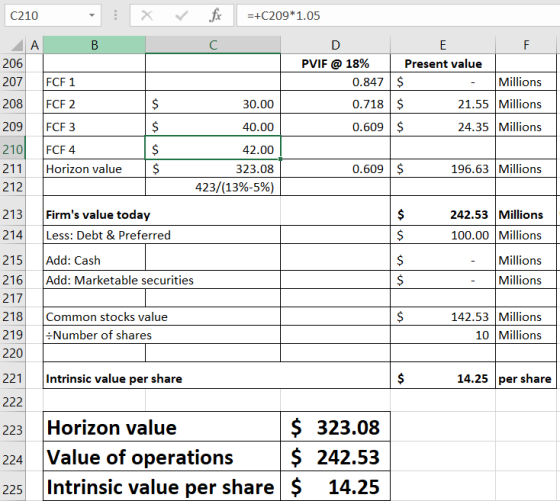Select row 210 header

click(12, 149)
